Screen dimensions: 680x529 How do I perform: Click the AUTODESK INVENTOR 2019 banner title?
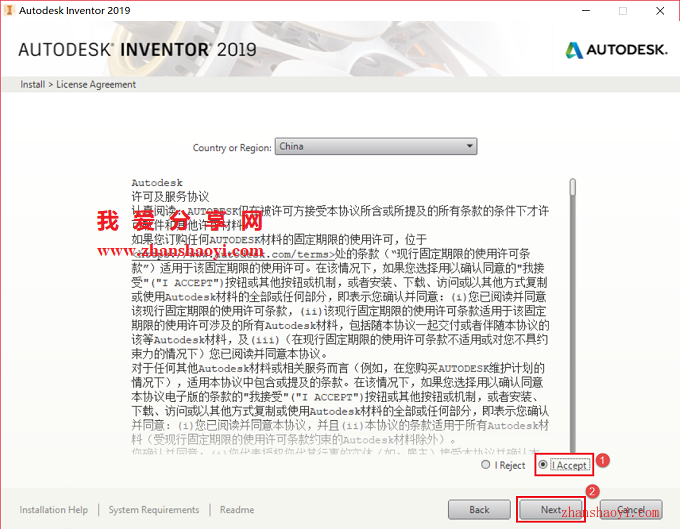pyautogui.click(x=137, y=49)
